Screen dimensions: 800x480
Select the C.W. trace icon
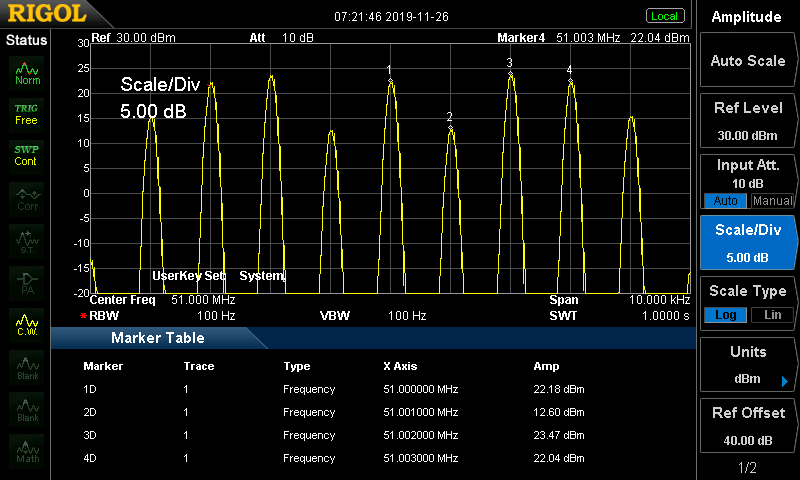tap(27, 324)
